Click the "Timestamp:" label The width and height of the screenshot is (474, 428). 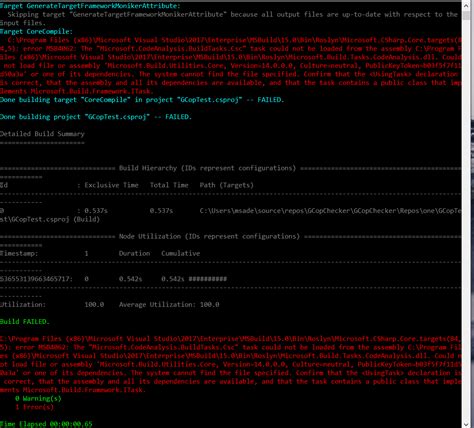19,253
